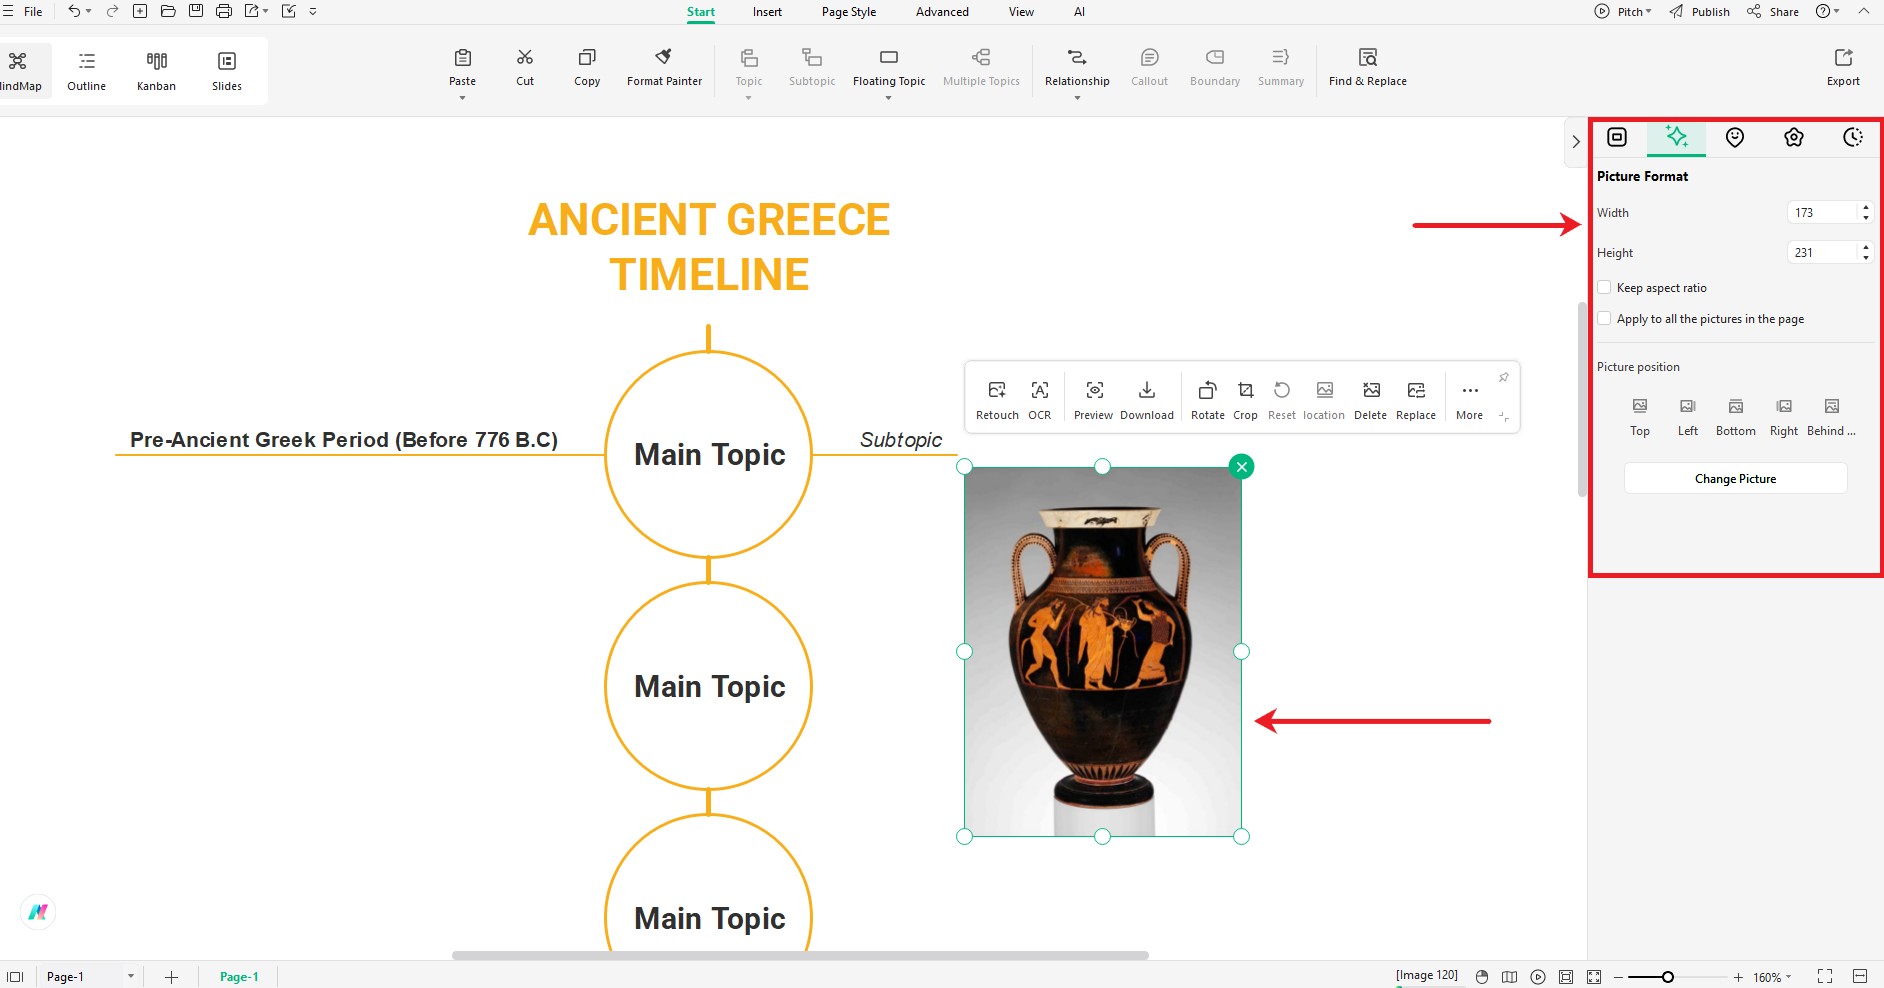Click the Redo arrow icon
The height and width of the screenshot is (988, 1884).
112,11
